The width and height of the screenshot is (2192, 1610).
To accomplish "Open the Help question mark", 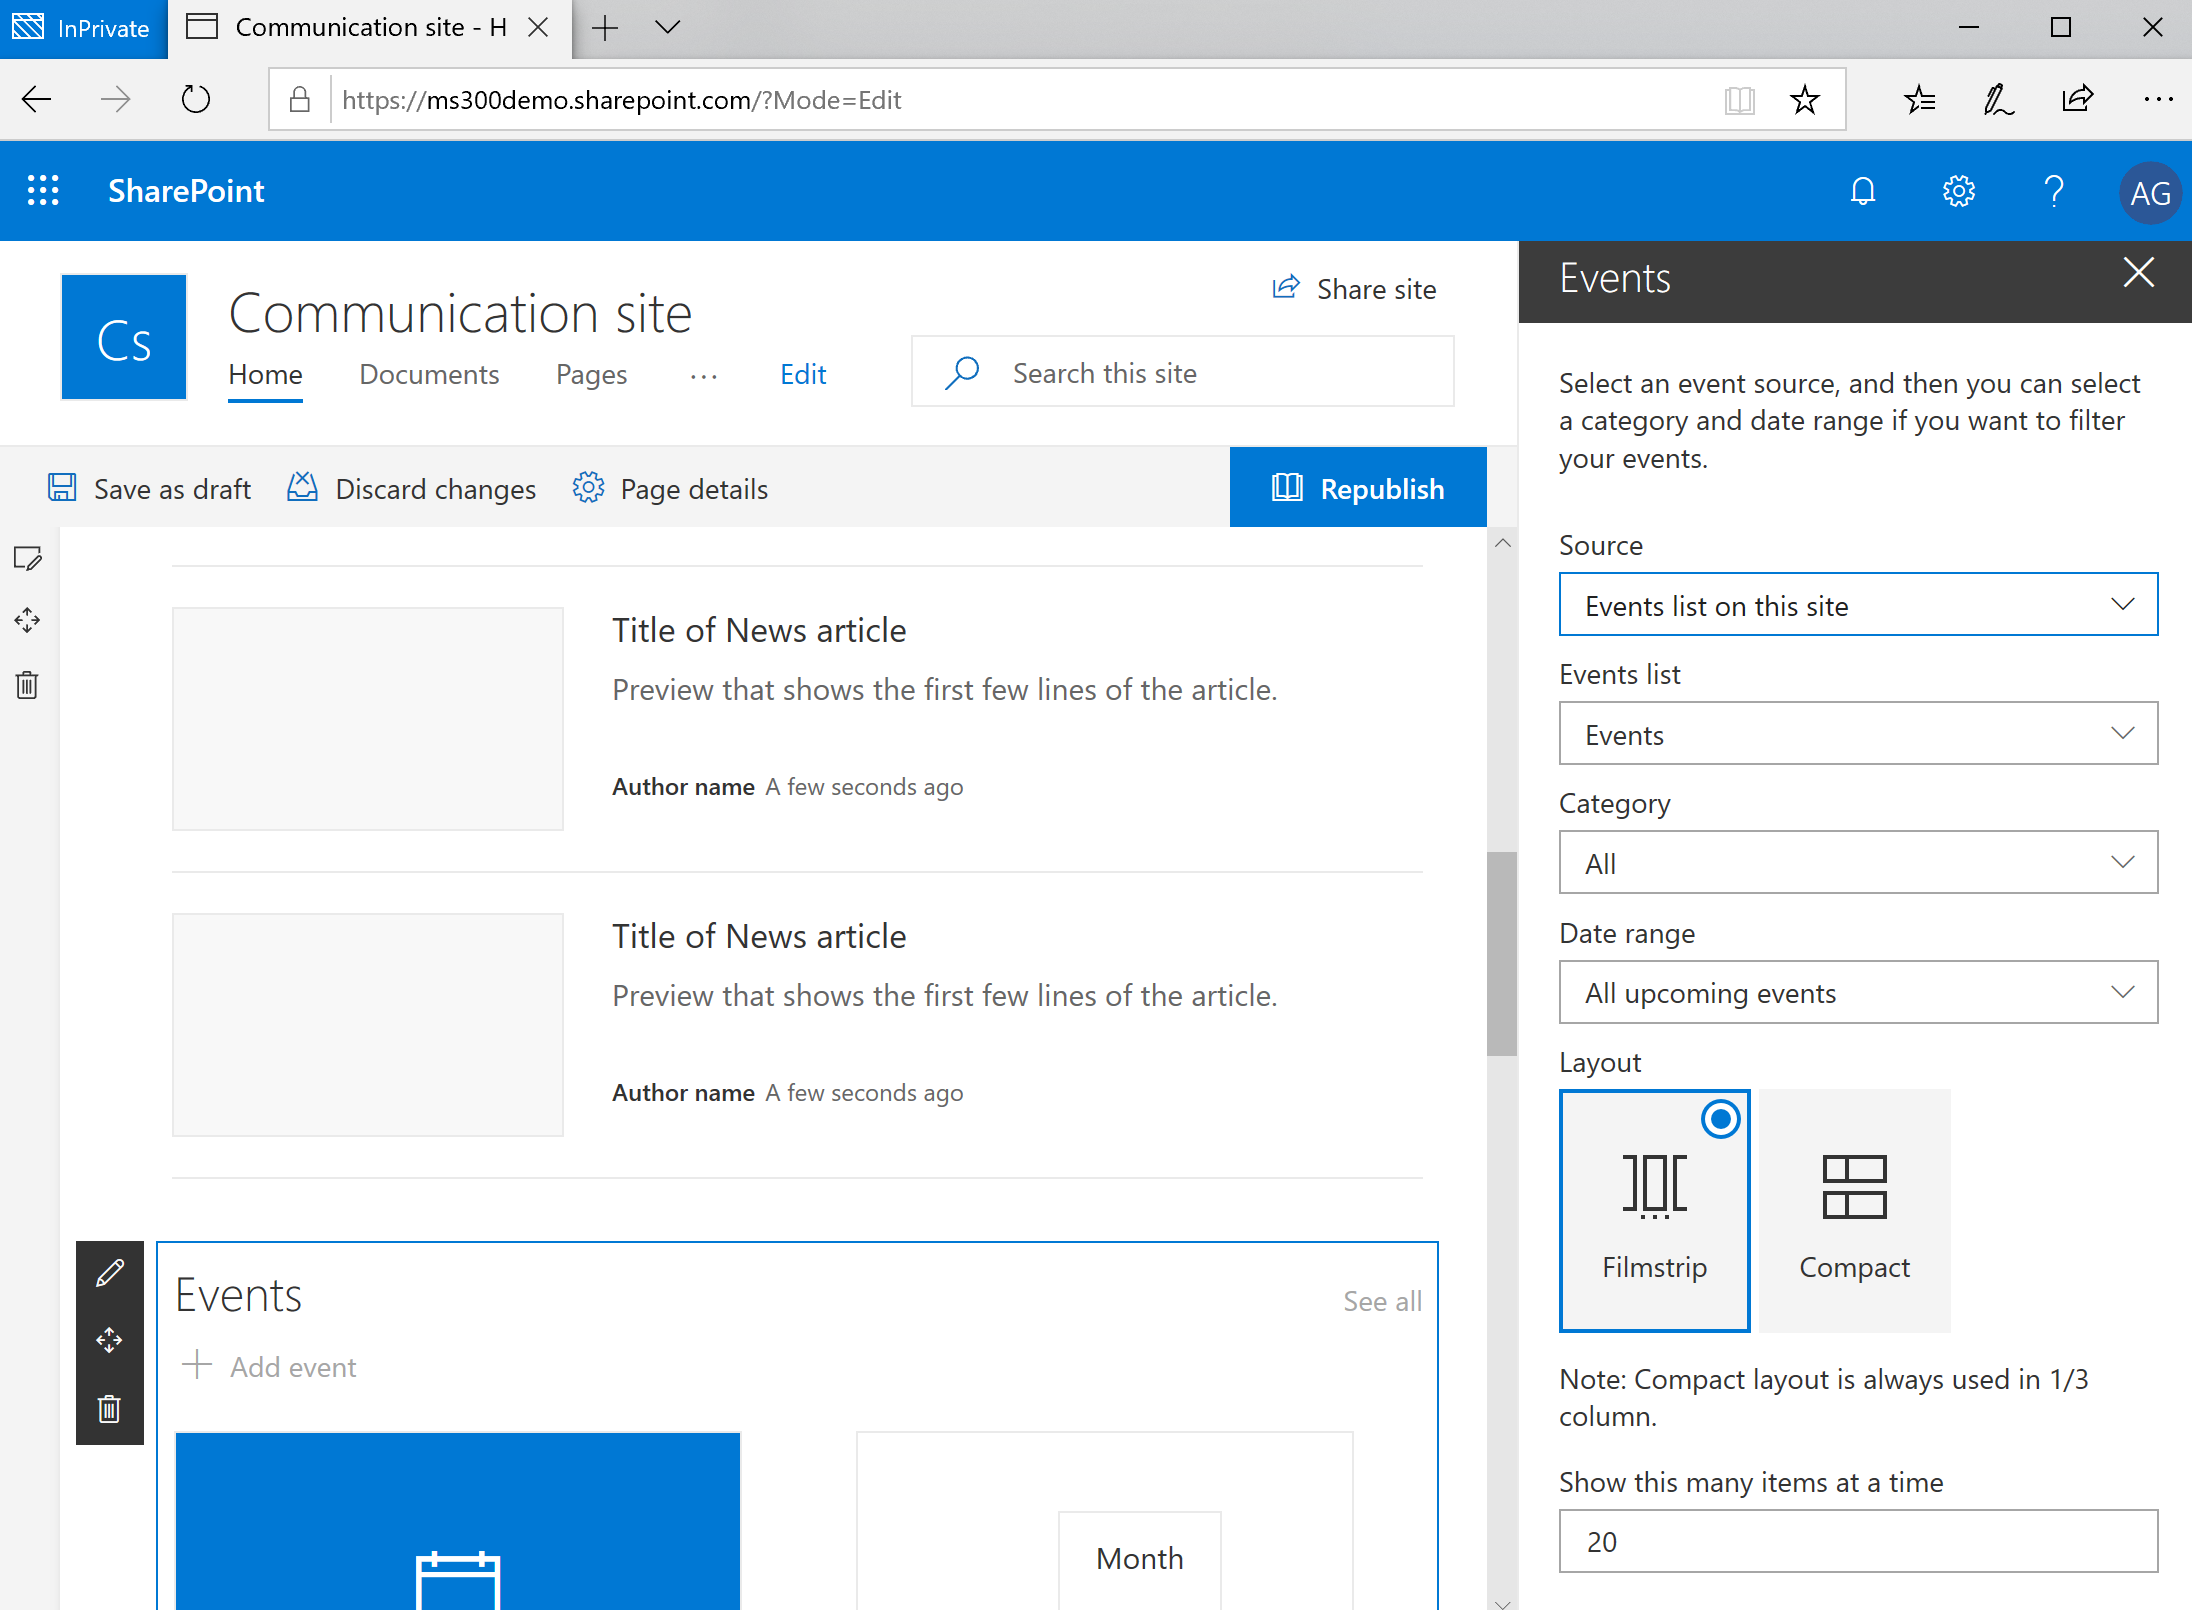I will pos(2054,190).
